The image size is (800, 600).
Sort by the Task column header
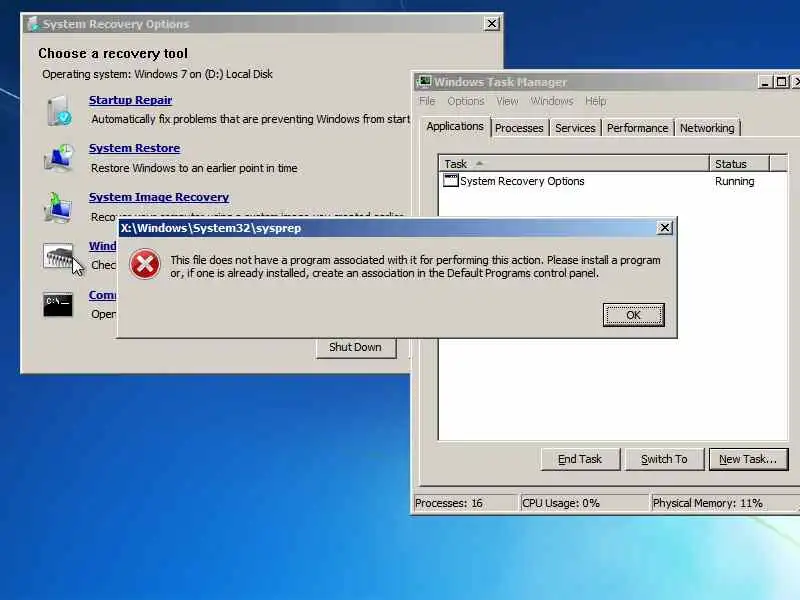(573, 164)
